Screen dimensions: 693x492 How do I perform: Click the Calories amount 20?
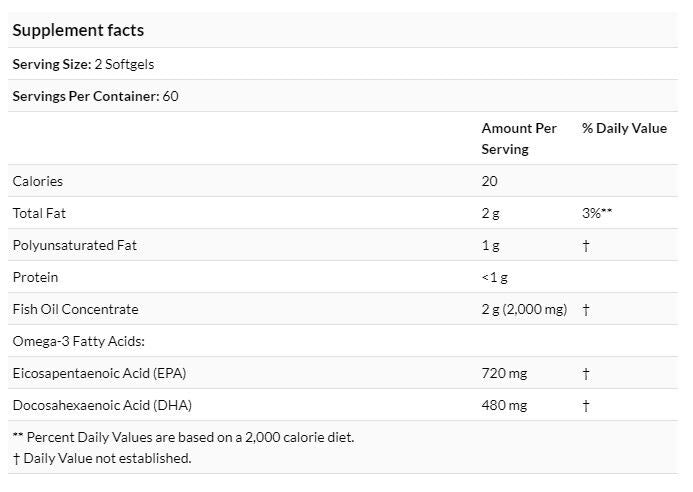[489, 181]
